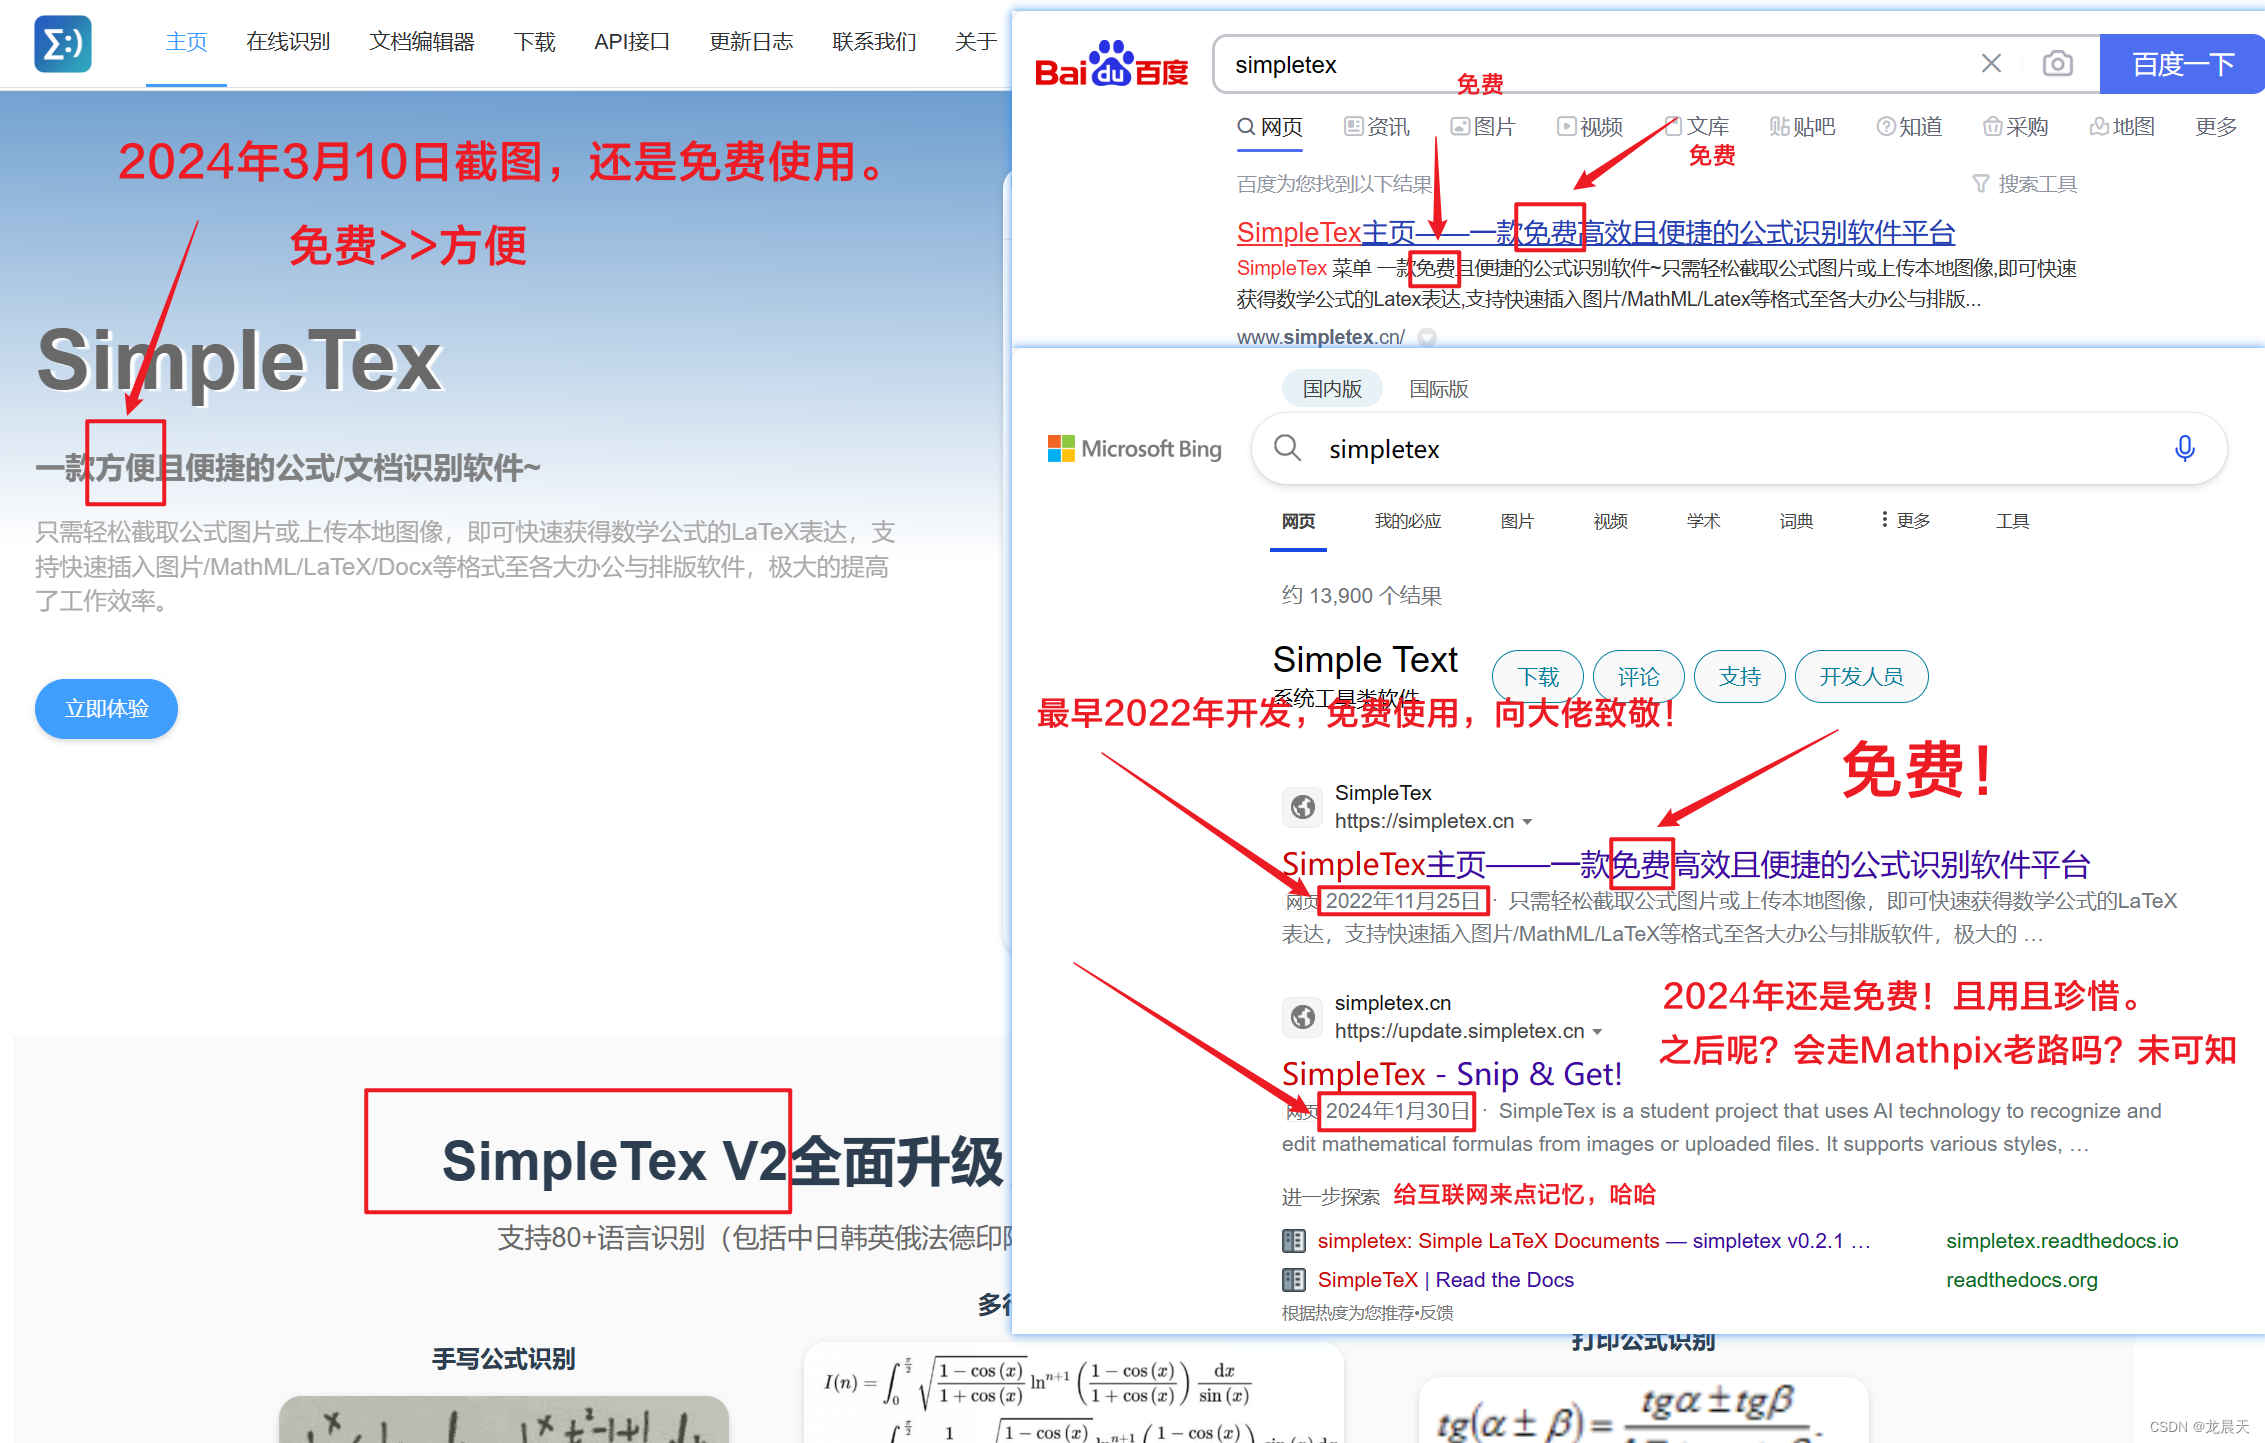The width and height of the screenshot is (2265, 1443).
Task: Expand the https://simpletex.cn result dropdown arrow
Action: click(1527, 822)
